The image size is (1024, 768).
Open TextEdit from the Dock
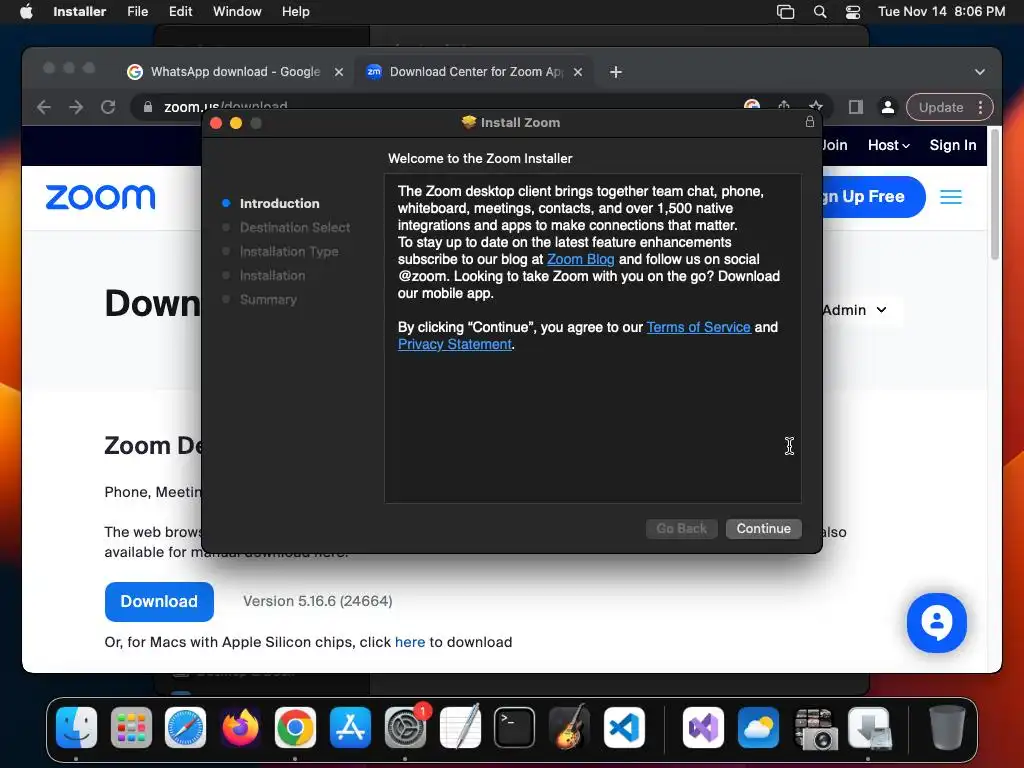460,727
